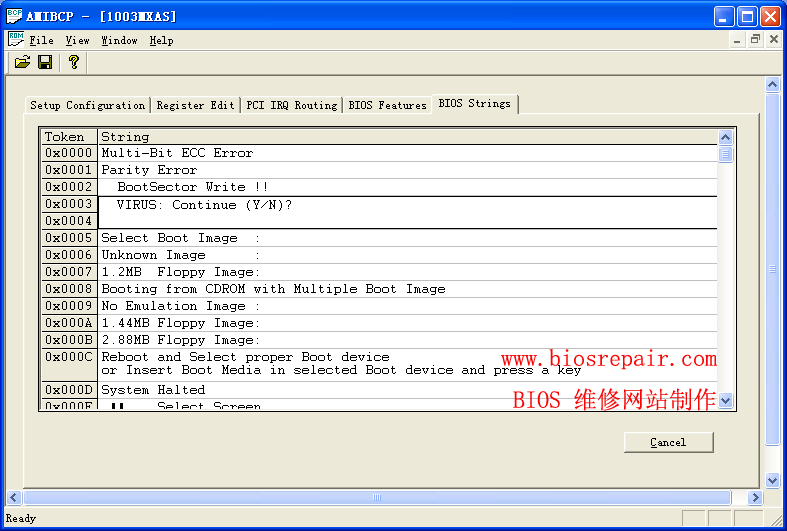Click the outer vertical scrollbar up arrow

[772, 84]
